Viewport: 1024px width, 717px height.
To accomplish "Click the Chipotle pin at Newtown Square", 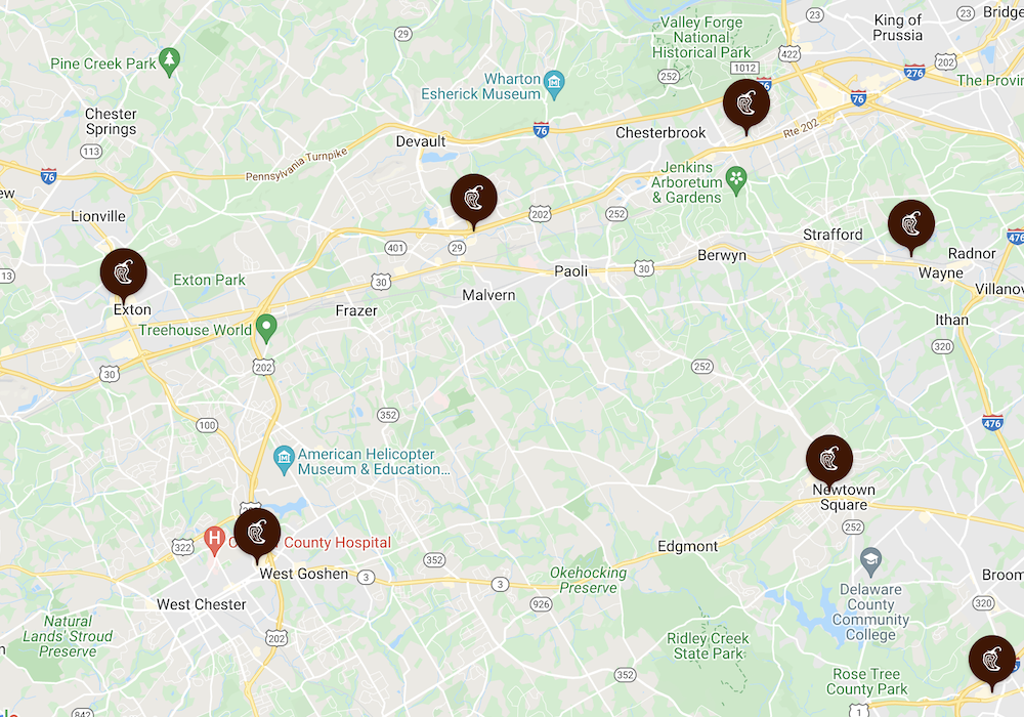I will [829, 460].
